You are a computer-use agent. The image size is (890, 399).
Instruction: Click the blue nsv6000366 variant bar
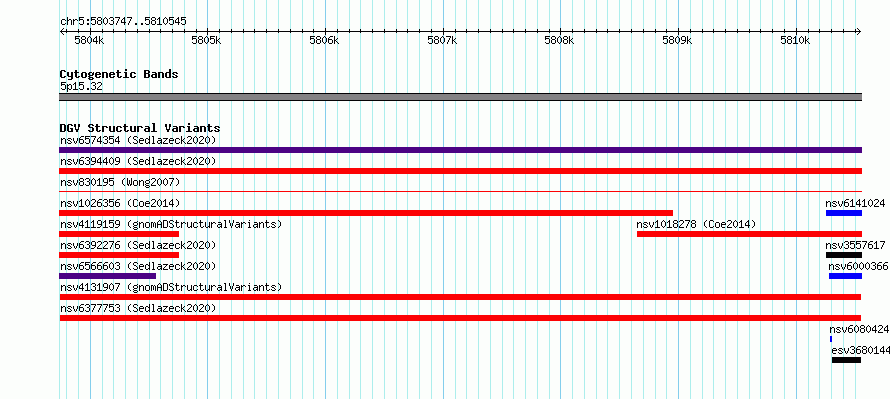[846, 276]
